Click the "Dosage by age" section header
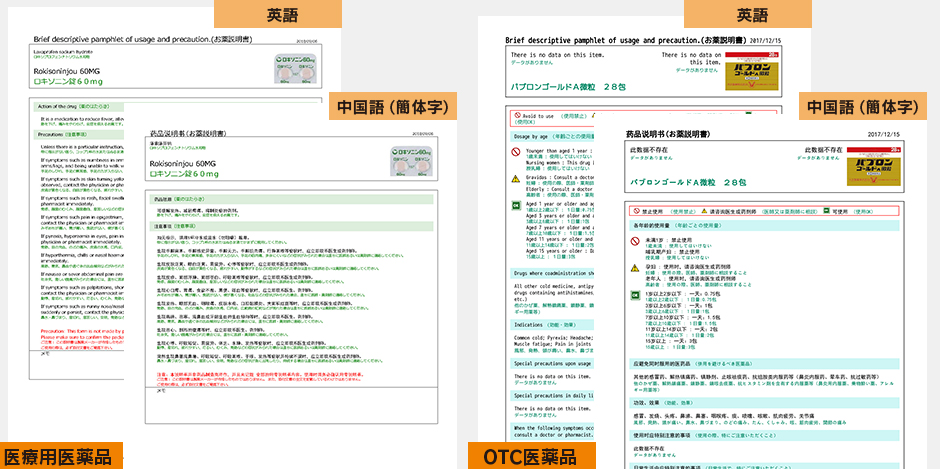This screenshot has width=940, height=469. [x=552, y=136]
